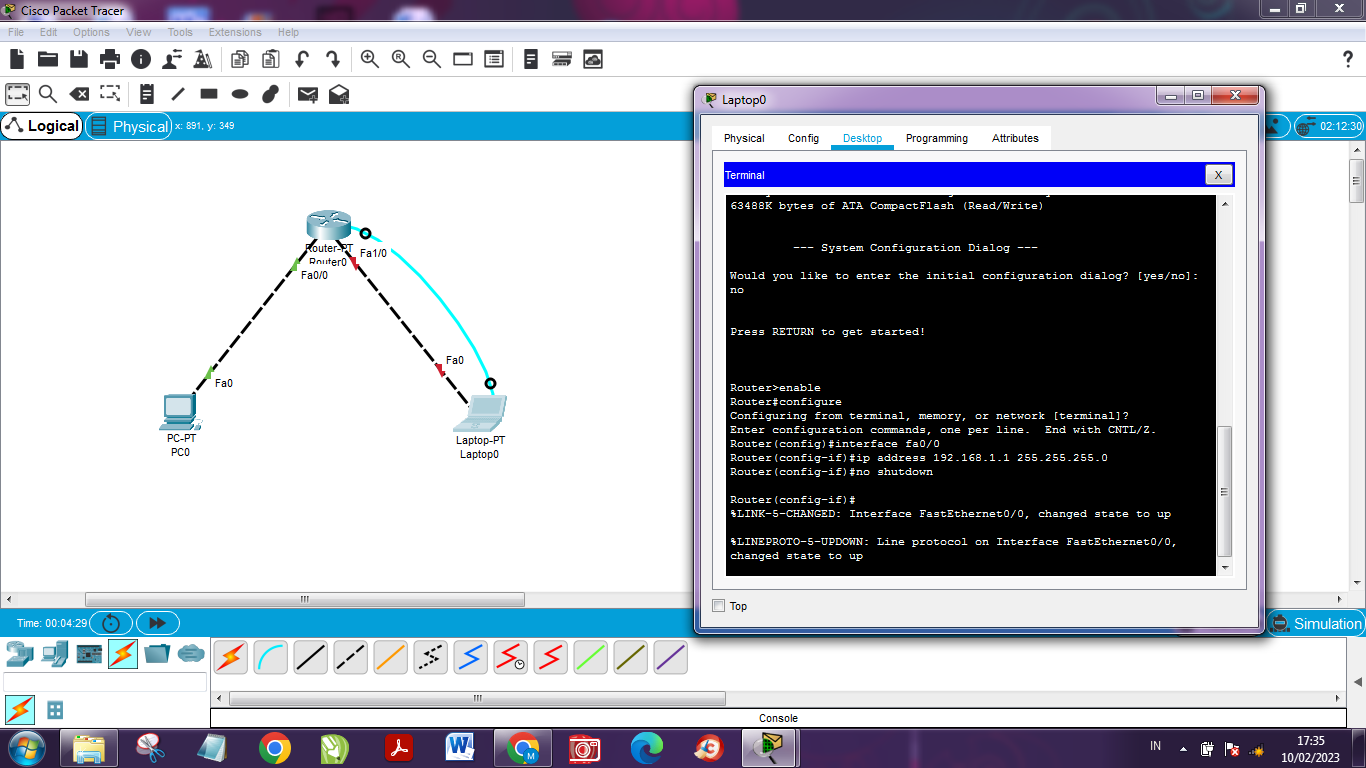Add complex PDU open envelope
The height and width of the screenshot is (768, 1366).
click(339, 94)
